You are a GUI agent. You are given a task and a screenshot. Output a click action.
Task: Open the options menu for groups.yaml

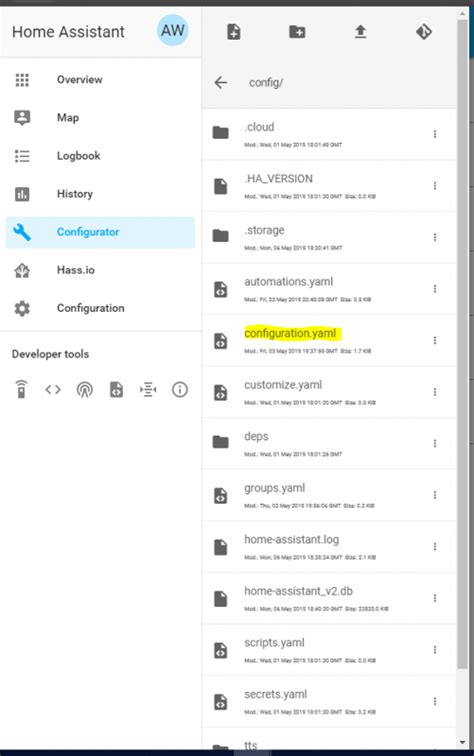tap(435, 495)
